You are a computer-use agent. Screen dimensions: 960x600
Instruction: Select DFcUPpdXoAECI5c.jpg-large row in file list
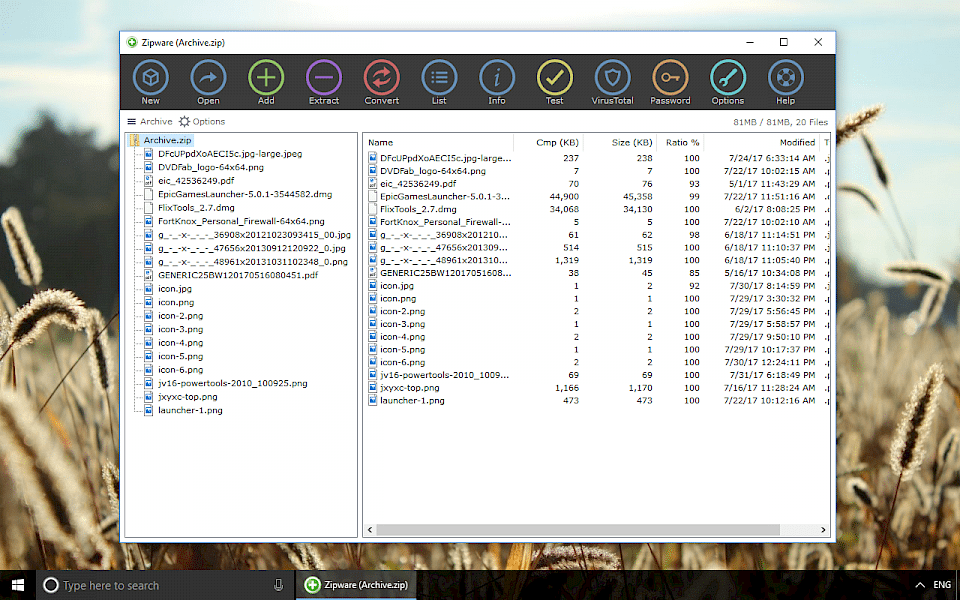(x=597, y=158)
